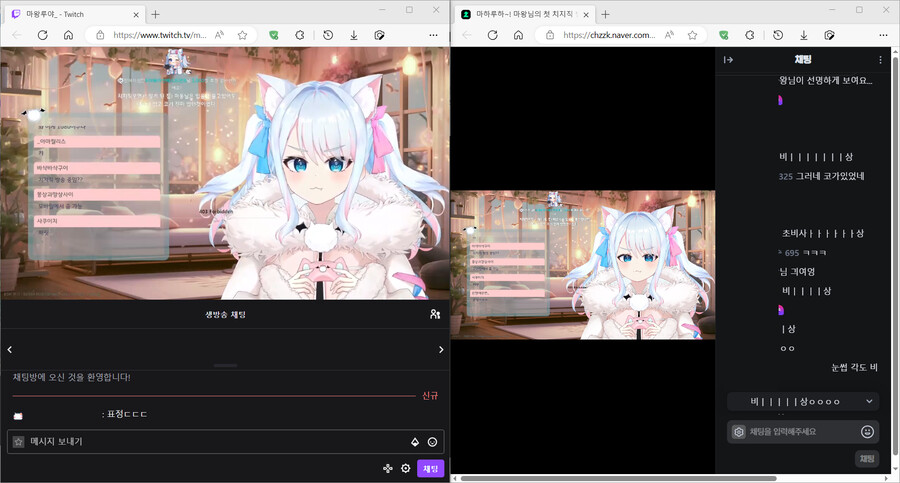Click chat message 표정ㄷㄷㄷ
The width and height of the screenshot is (900, 483).
[x=127, y=414]
